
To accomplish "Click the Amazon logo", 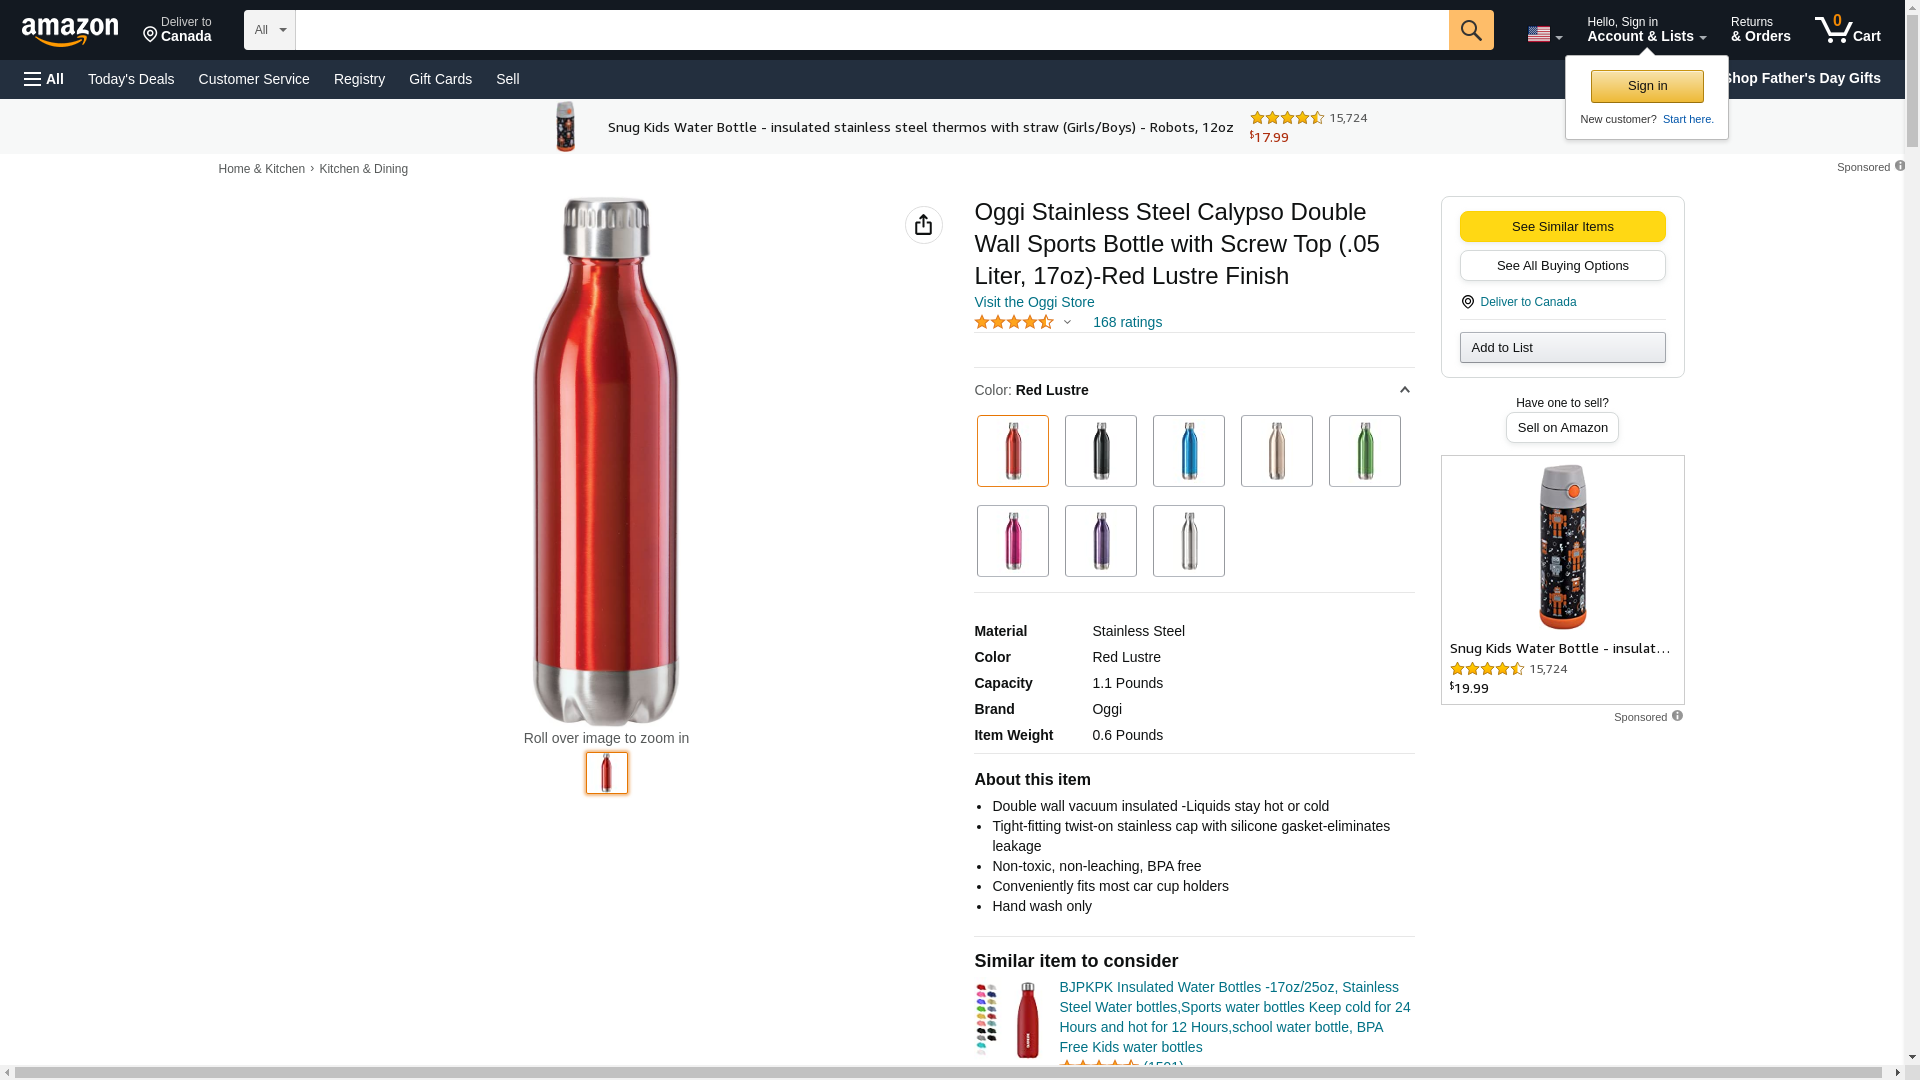I will (70, 31).
